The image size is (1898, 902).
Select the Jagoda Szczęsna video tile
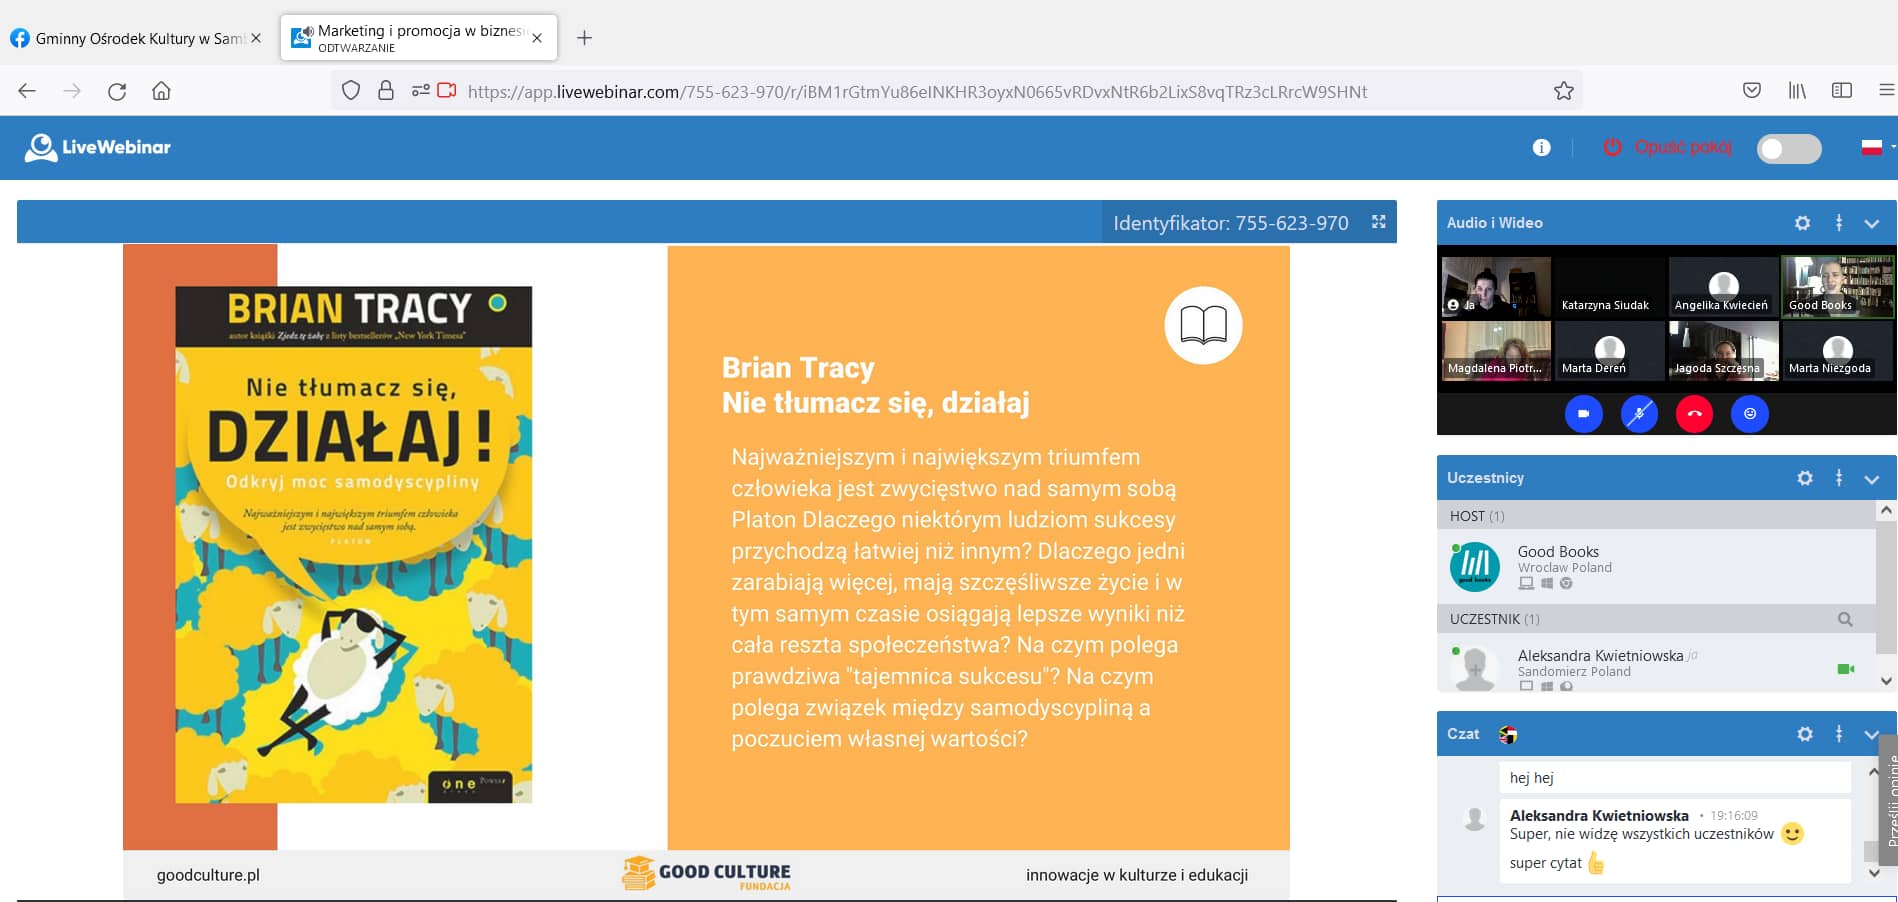[1723, 350]
